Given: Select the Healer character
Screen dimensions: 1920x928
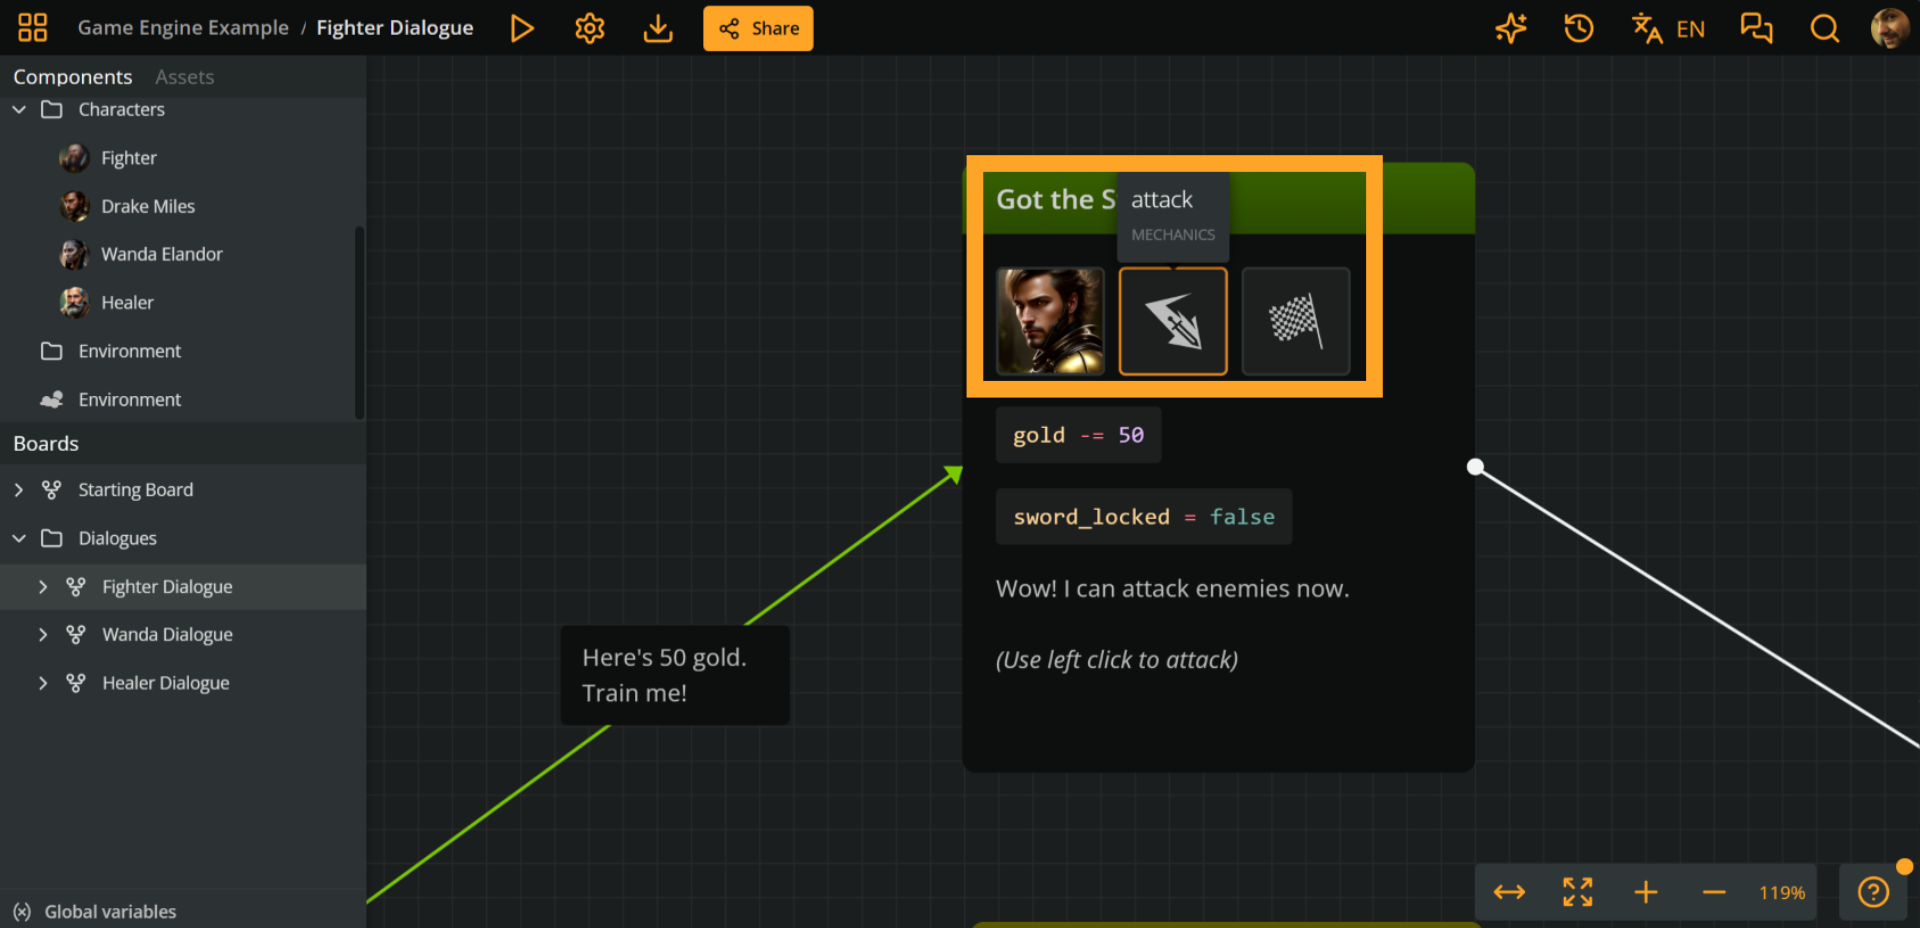Looking at the screenshot, I should [x=127, y=302].
